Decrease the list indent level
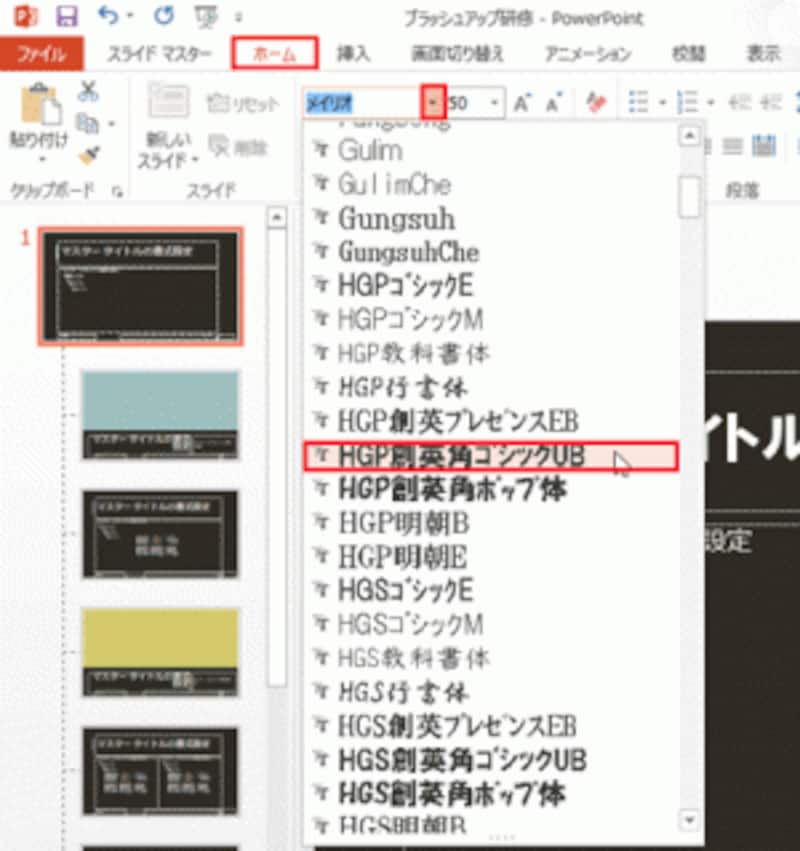 [x=739, y=102]
